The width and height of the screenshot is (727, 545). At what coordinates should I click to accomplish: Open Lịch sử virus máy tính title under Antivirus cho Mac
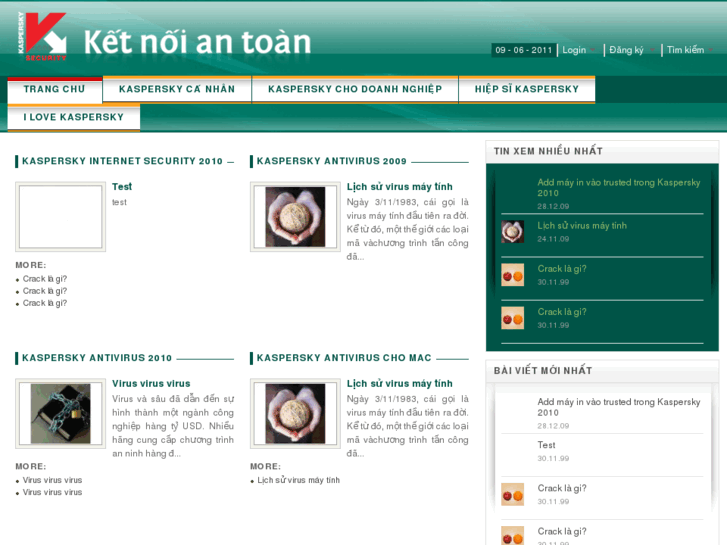click(400, 384)
